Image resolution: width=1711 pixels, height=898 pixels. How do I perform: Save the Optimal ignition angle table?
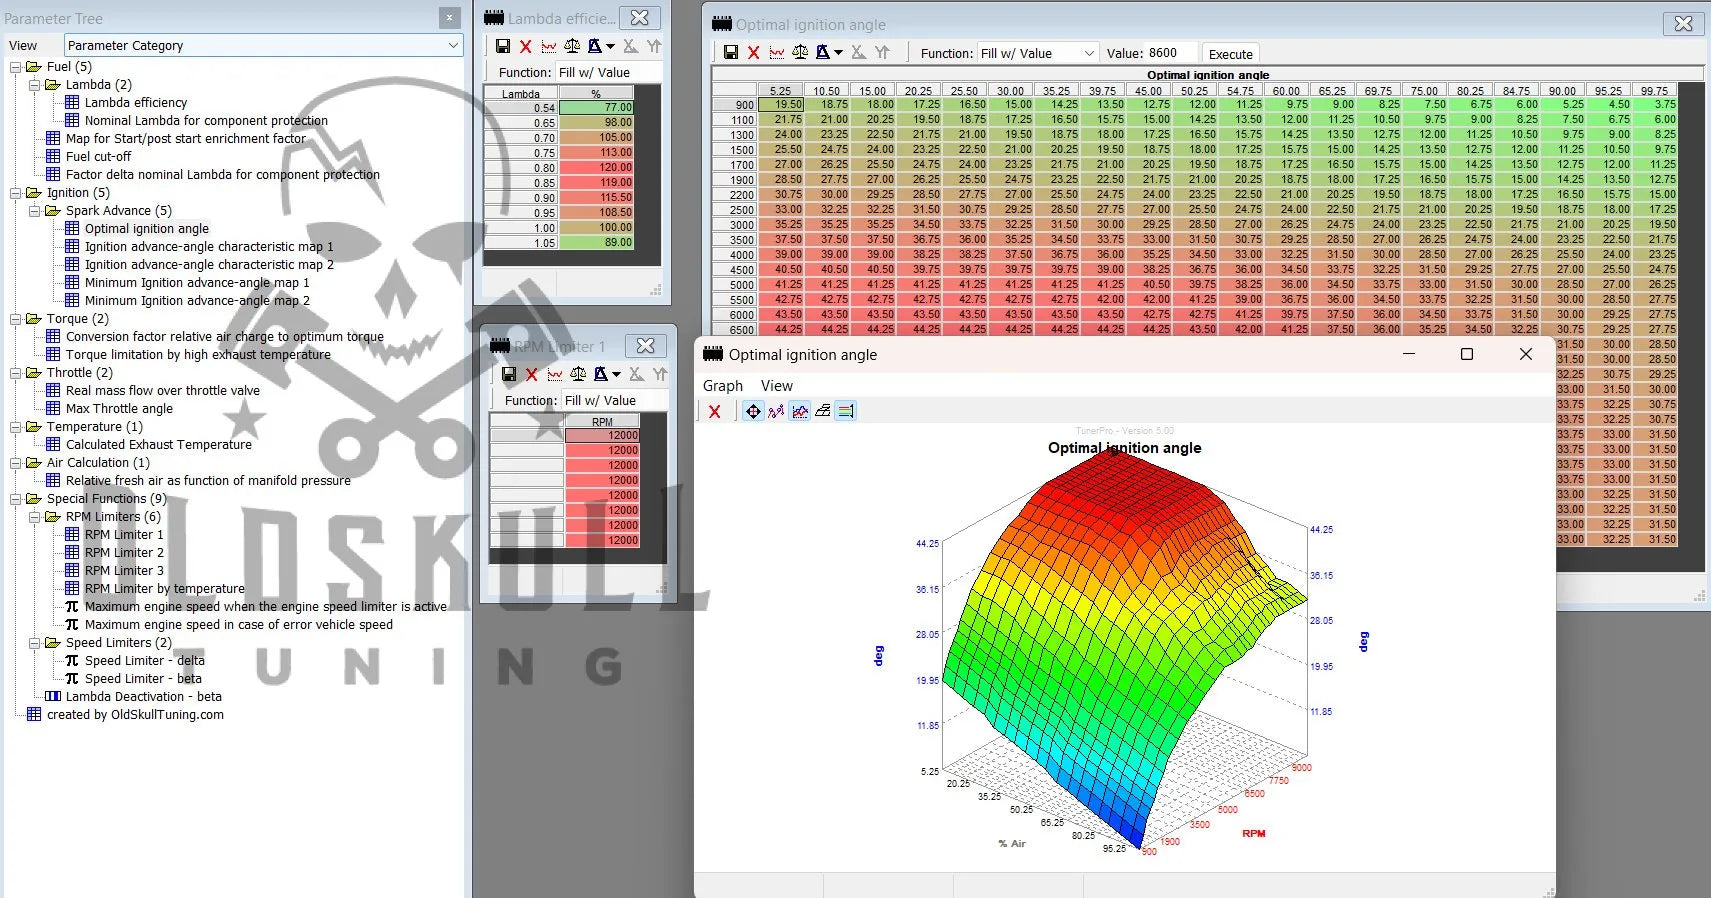click(731, 53)
